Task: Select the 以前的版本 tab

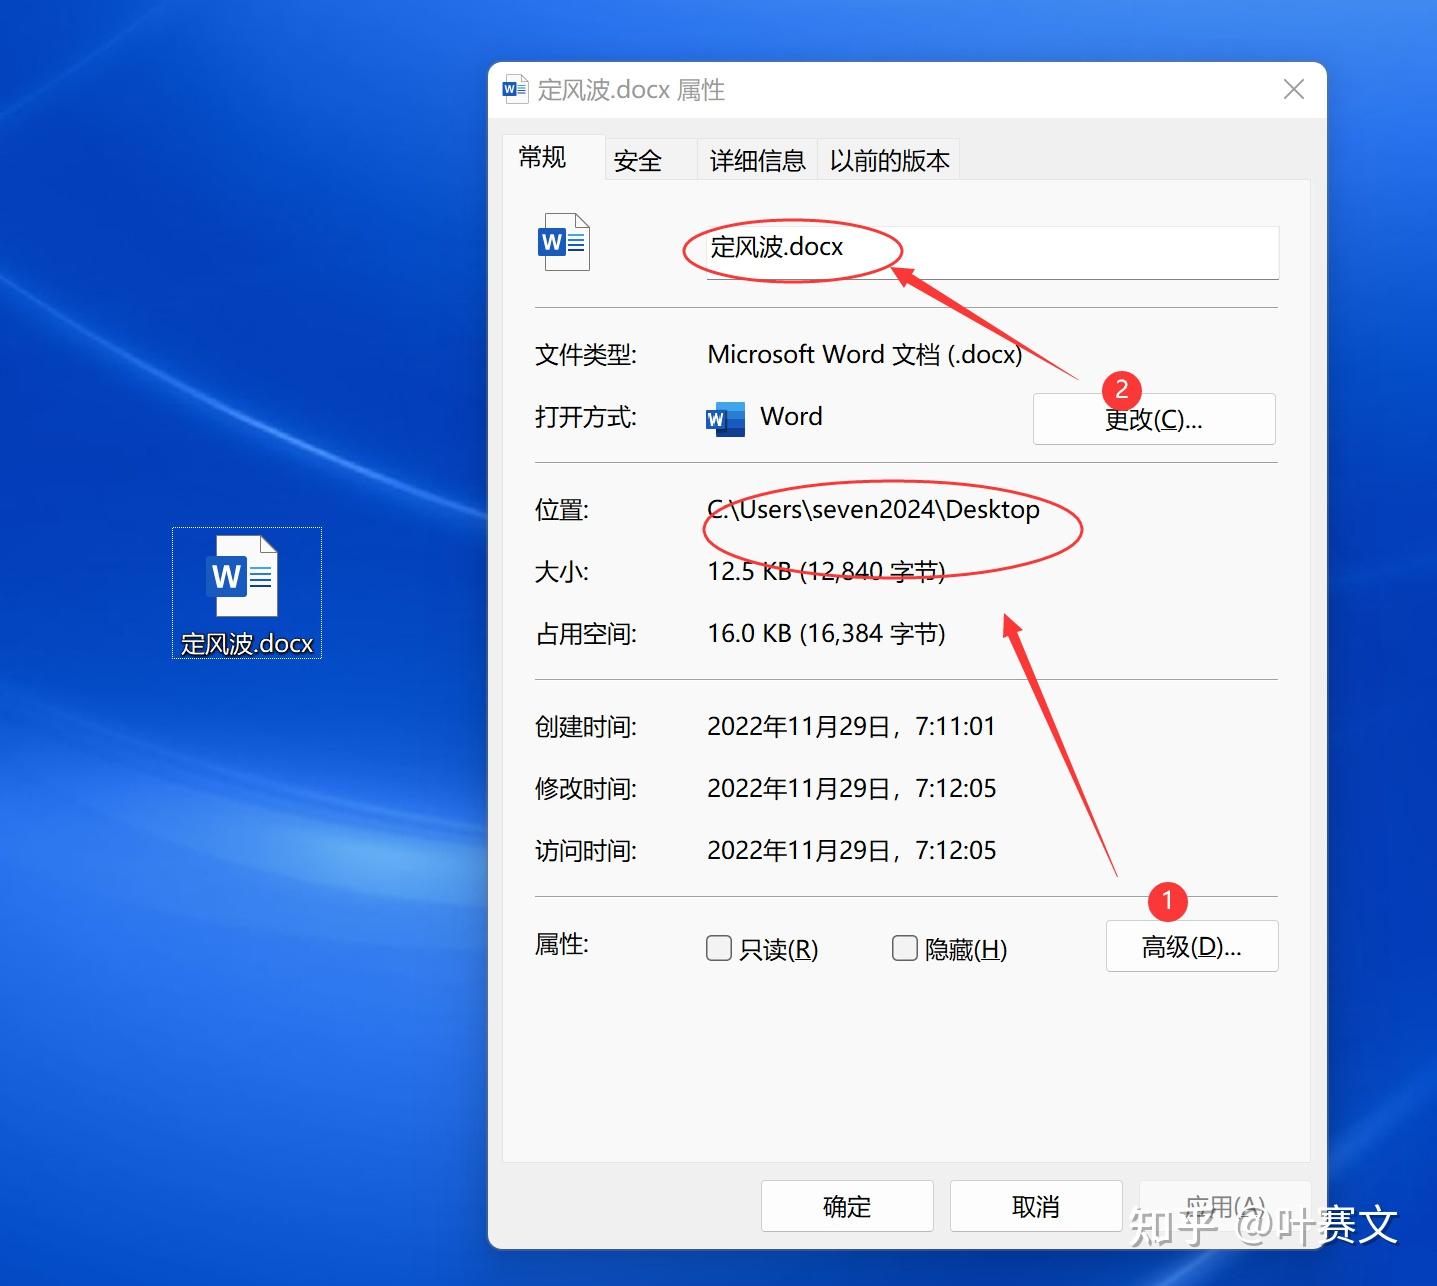Action: tap(888, 159)
